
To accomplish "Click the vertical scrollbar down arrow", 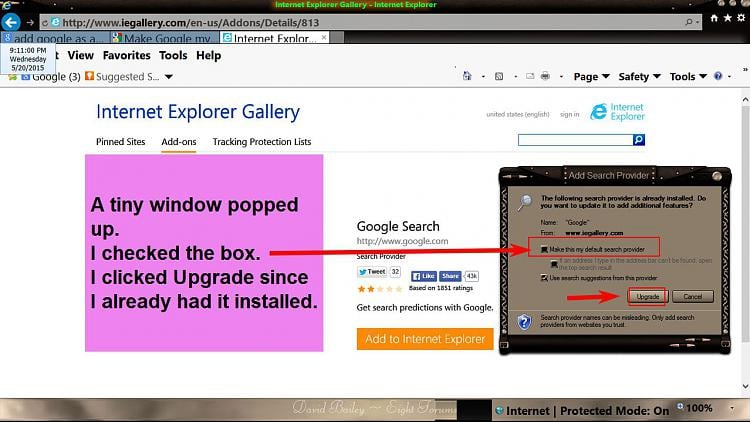I will pyautogui.click(x=745, y=386).
